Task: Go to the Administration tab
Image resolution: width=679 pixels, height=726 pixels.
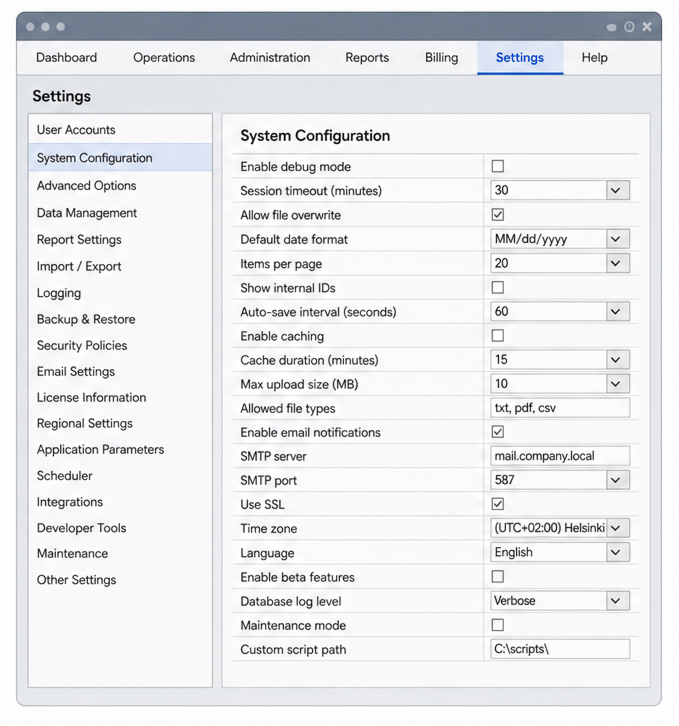Action: [x=270, y=57]
